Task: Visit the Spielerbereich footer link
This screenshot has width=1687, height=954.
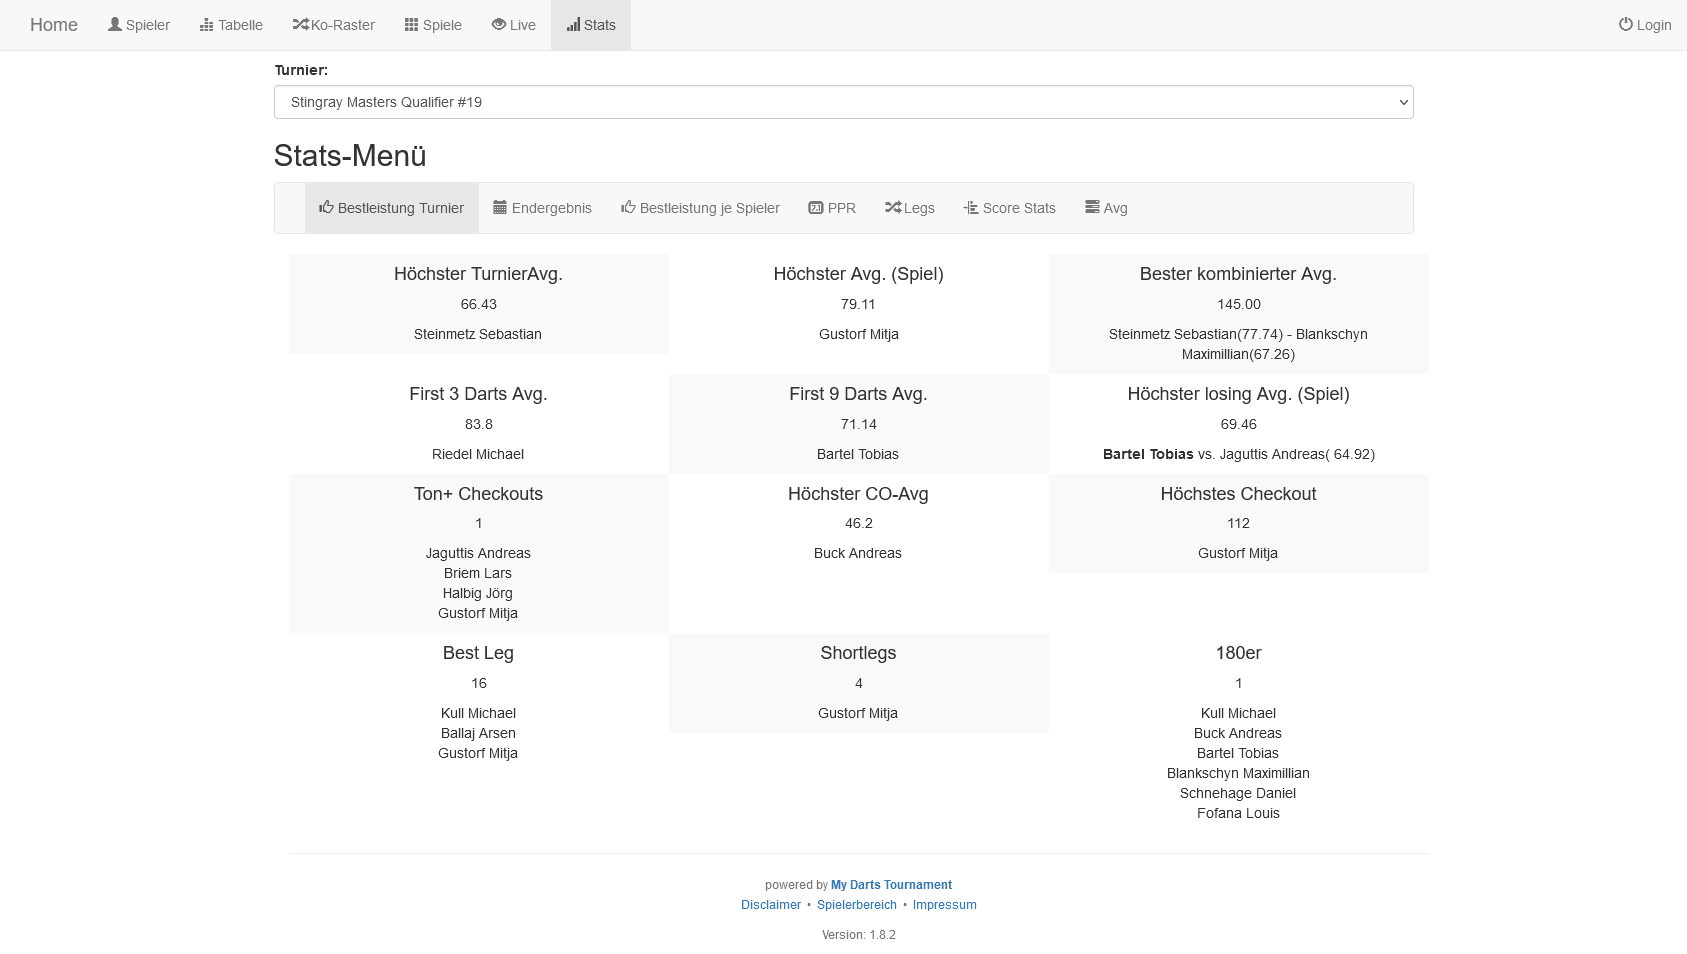Action: click(x=856, y=905)
